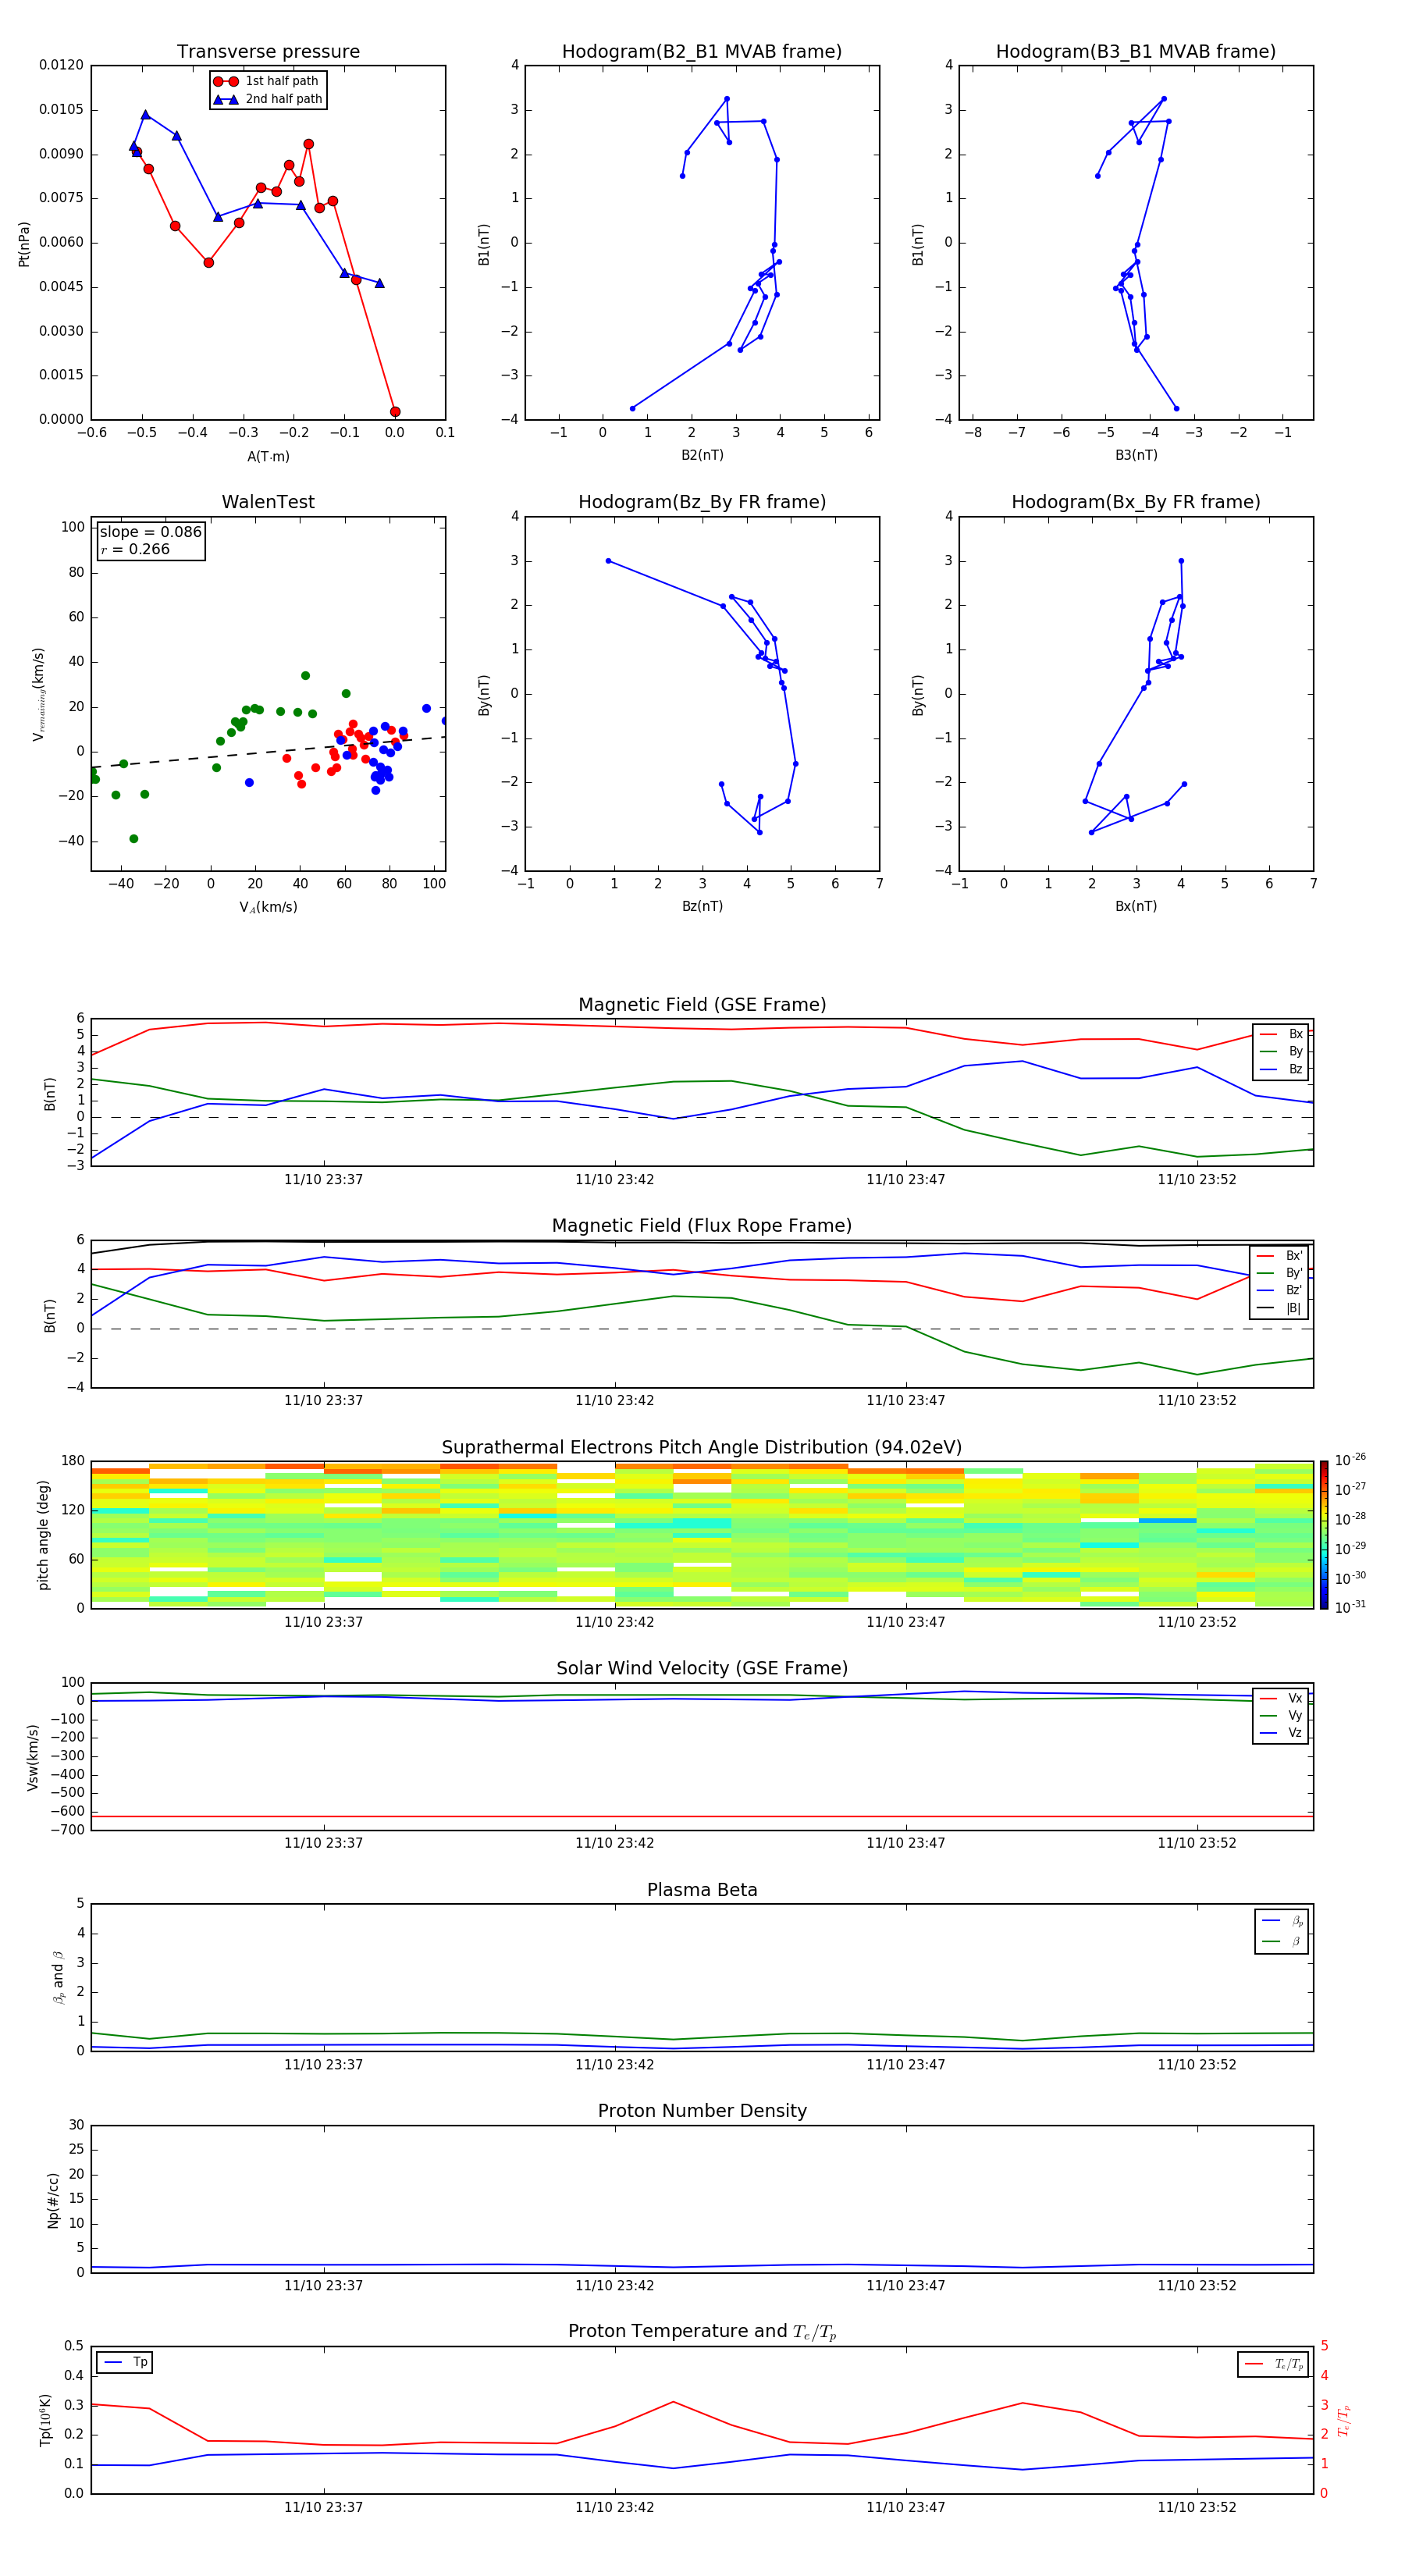Click the 'Hodogram(Bx_By FR frame)' title
Viewport: 1405px width, 2576px height.
point(1136,502)
